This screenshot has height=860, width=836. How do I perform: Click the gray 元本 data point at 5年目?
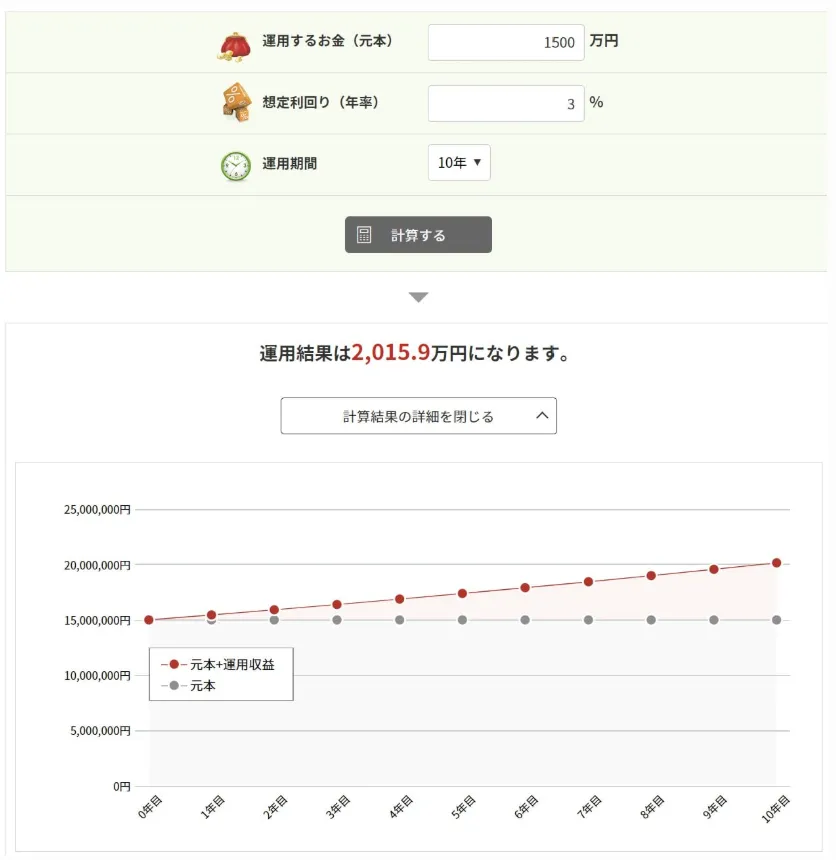pyautogui.click(x=462, y=620)
